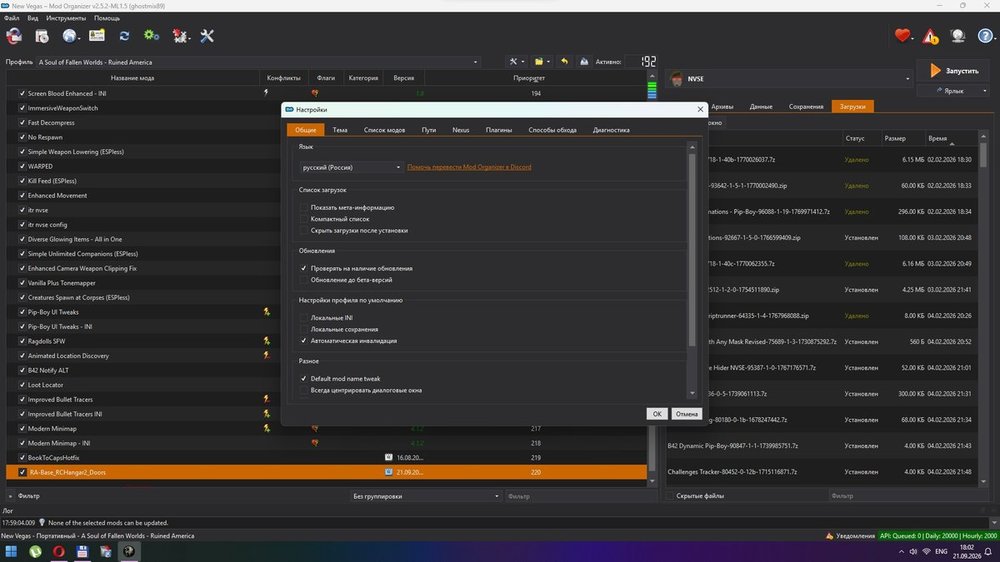Enable the Компактный список checkbox
The height and width of the screenshot is (562, 1000).
[304, 219]
